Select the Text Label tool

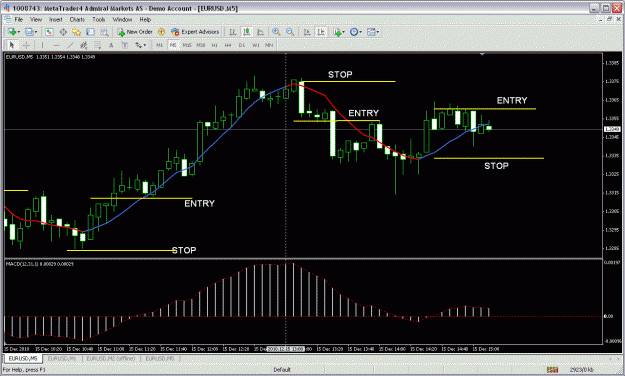point(125,45)
